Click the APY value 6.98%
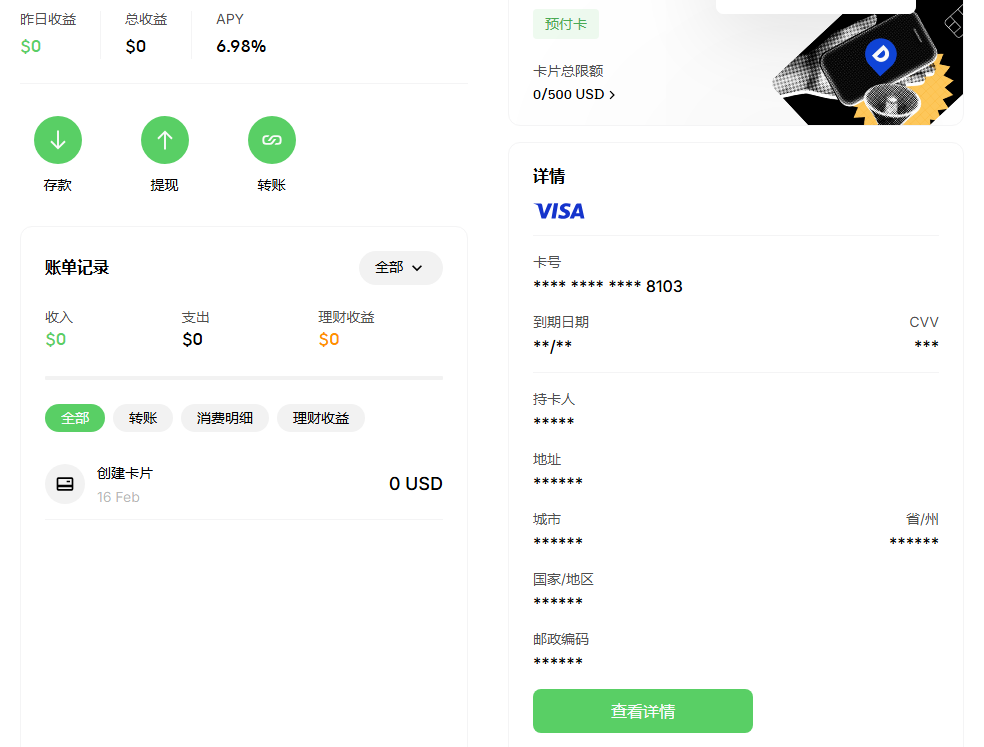This screenshot has width=984, height=747. tap(241, 46)
